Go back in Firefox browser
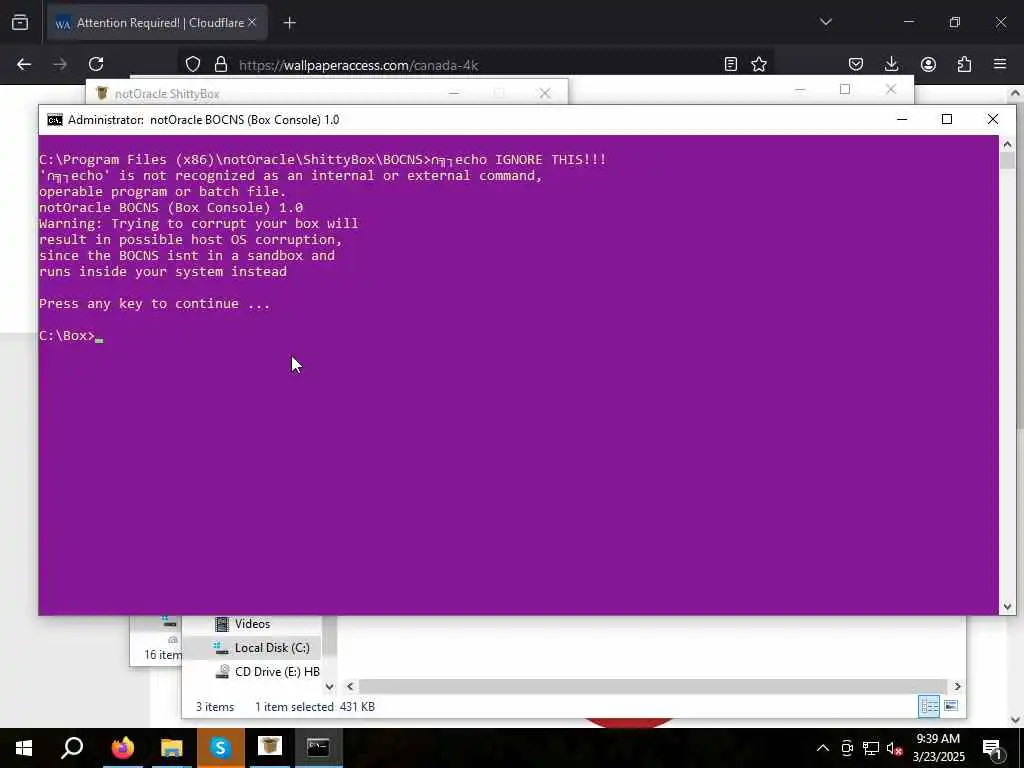The height and width of the screenshot is (768, 1024). [x=24, y=64]
